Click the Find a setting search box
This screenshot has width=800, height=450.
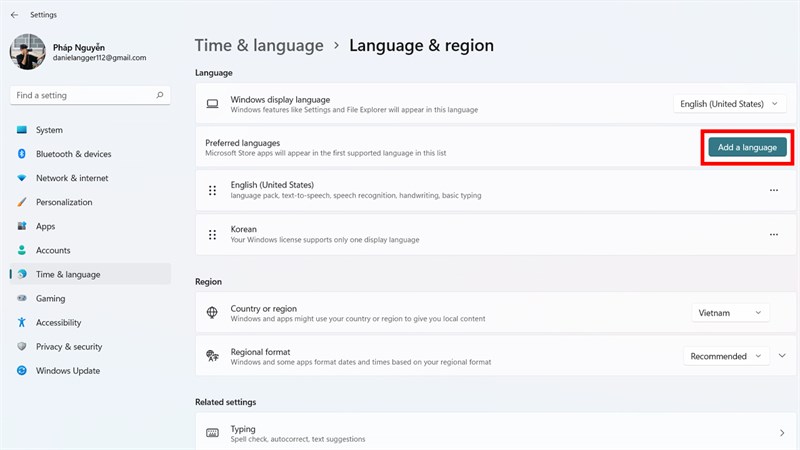[90, 95]
